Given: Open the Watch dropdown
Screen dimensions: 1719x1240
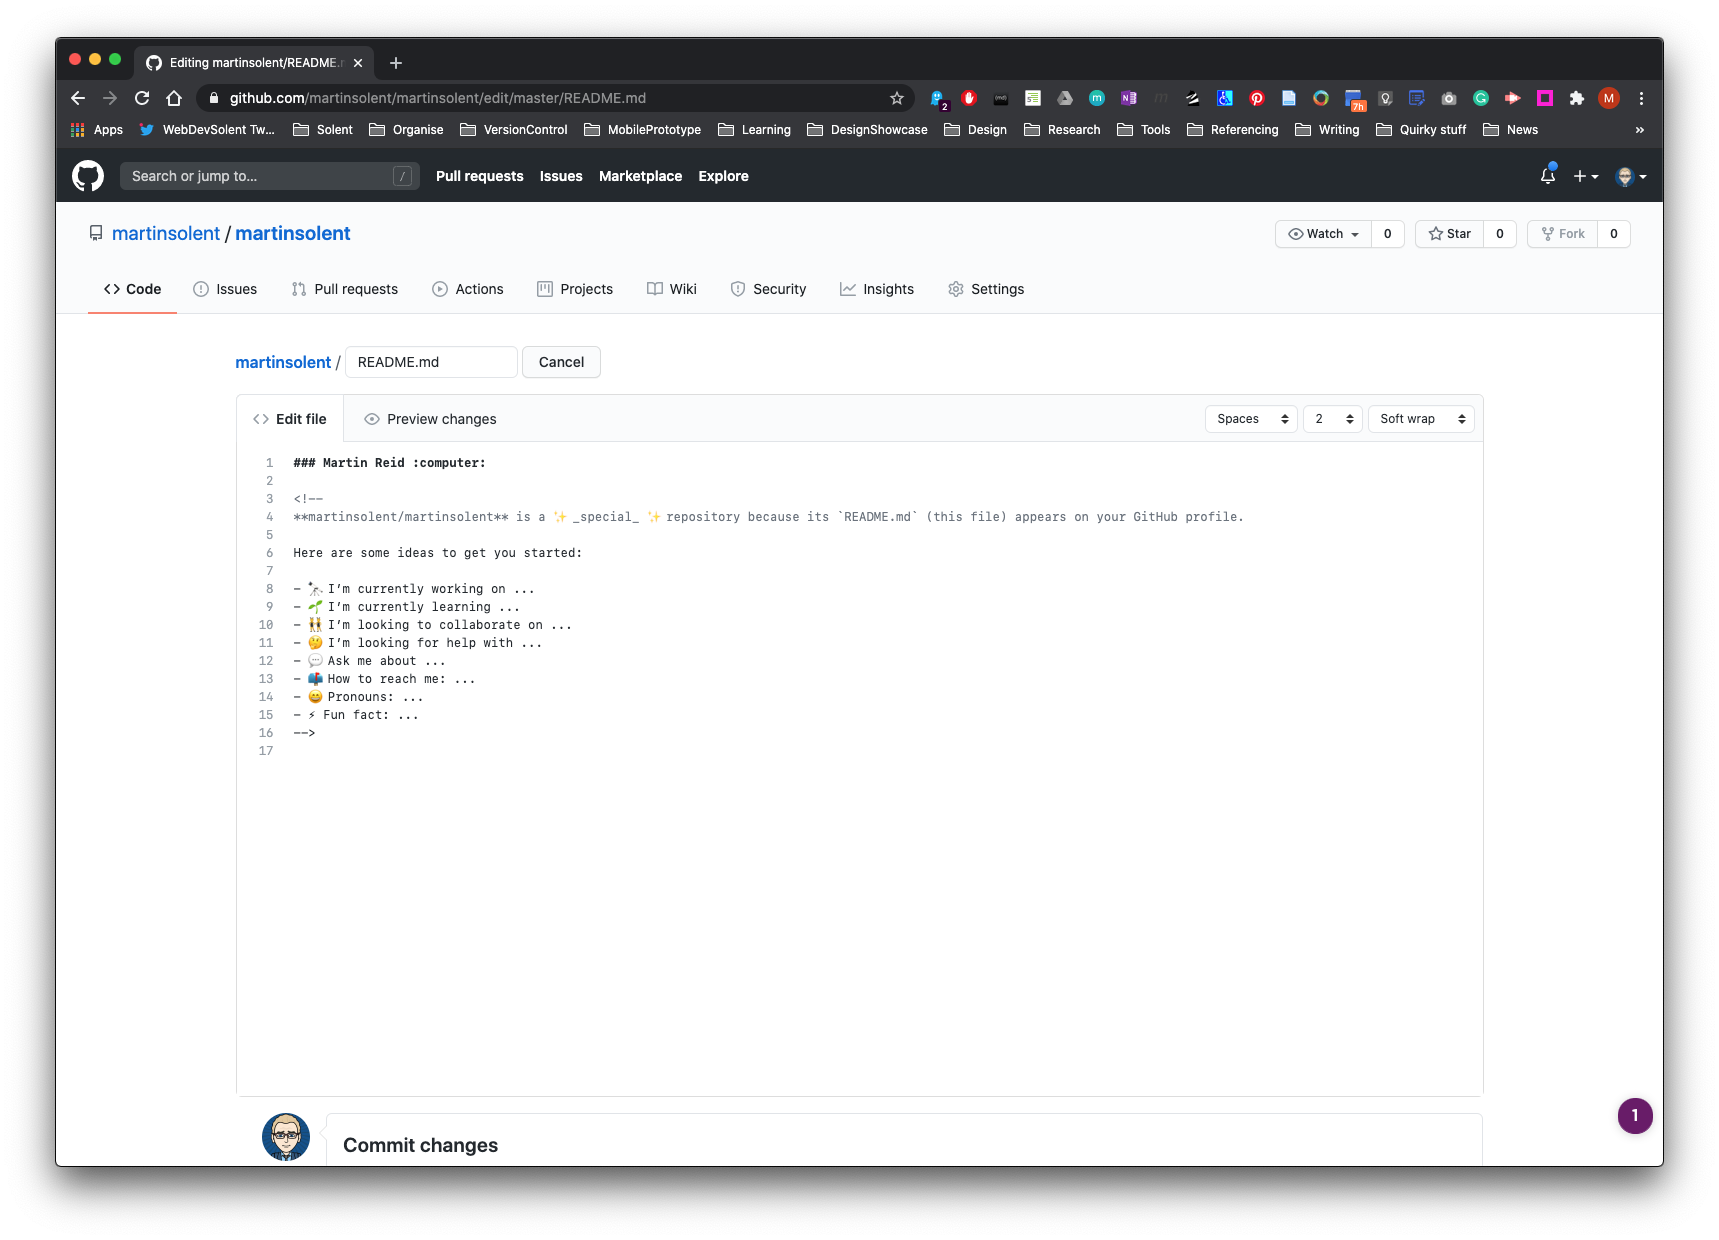Looking at the screenshot, I should pyautogui.click(x=1323, y=234).
